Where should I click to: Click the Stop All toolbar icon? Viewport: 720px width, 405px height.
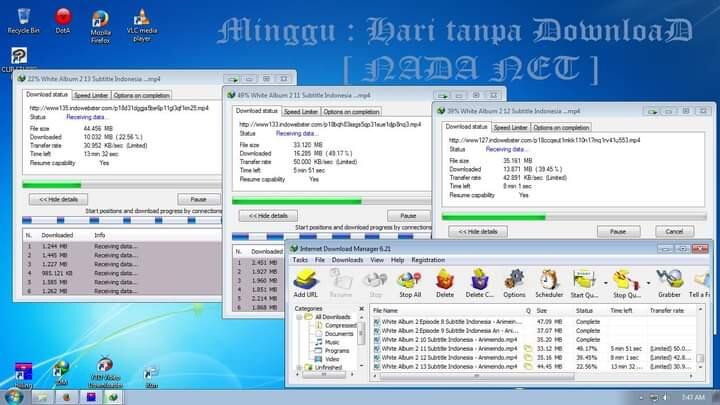tap(410, 283)
